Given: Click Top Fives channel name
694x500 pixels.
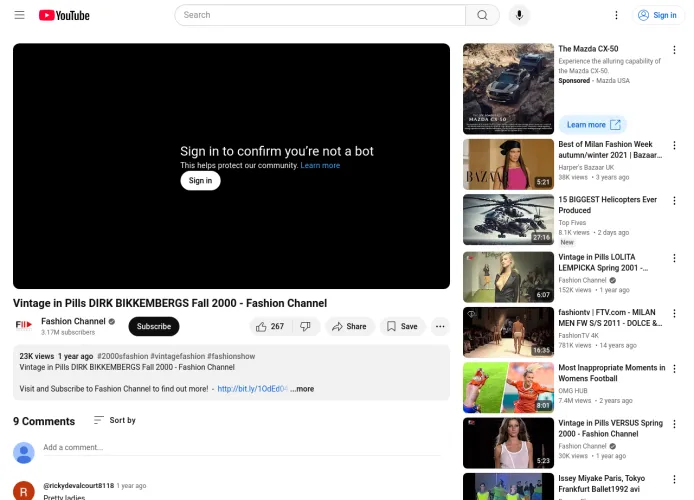Looking at the screenshot, I should [x=572, y=223].
